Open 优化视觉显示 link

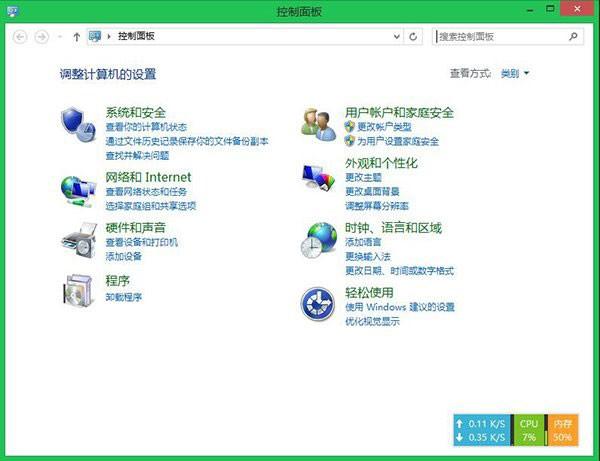point(372,321)
